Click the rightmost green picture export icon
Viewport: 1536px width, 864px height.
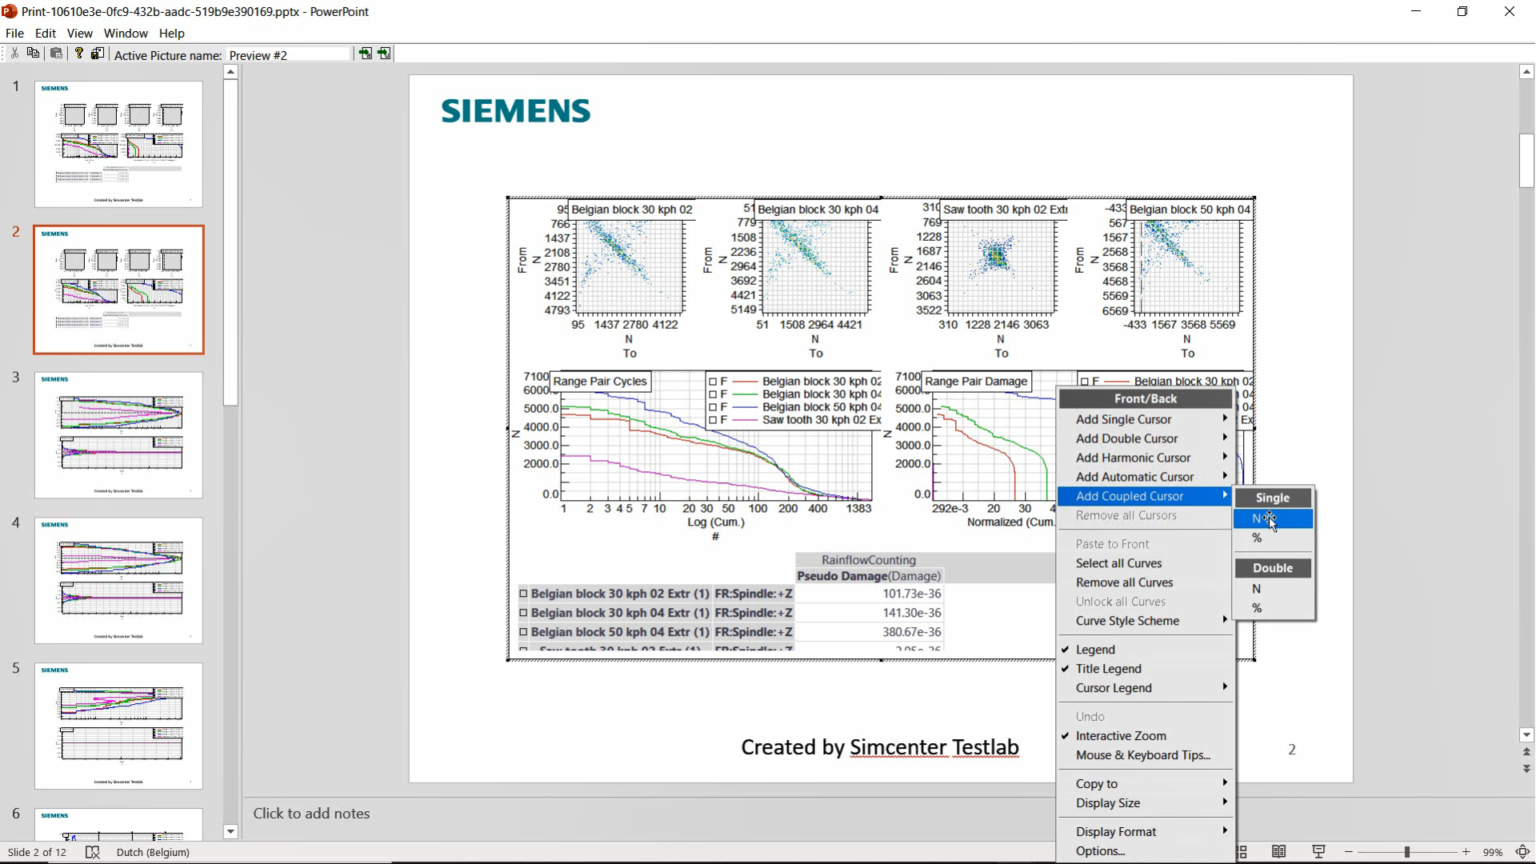pos(385,54)
